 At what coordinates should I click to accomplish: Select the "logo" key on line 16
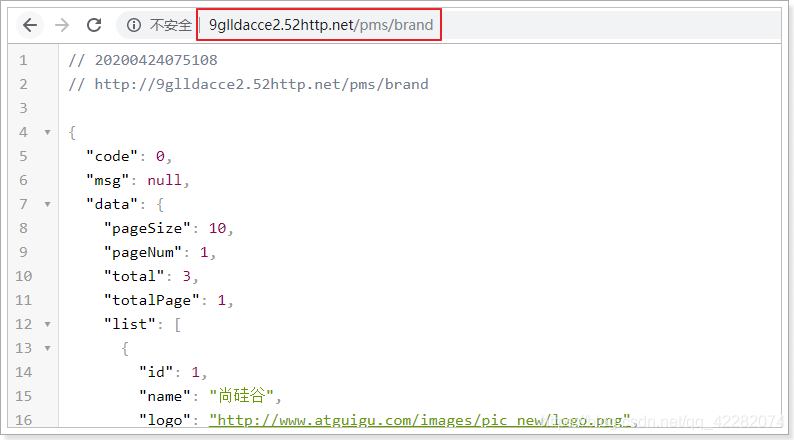click(x=165, y=420)
